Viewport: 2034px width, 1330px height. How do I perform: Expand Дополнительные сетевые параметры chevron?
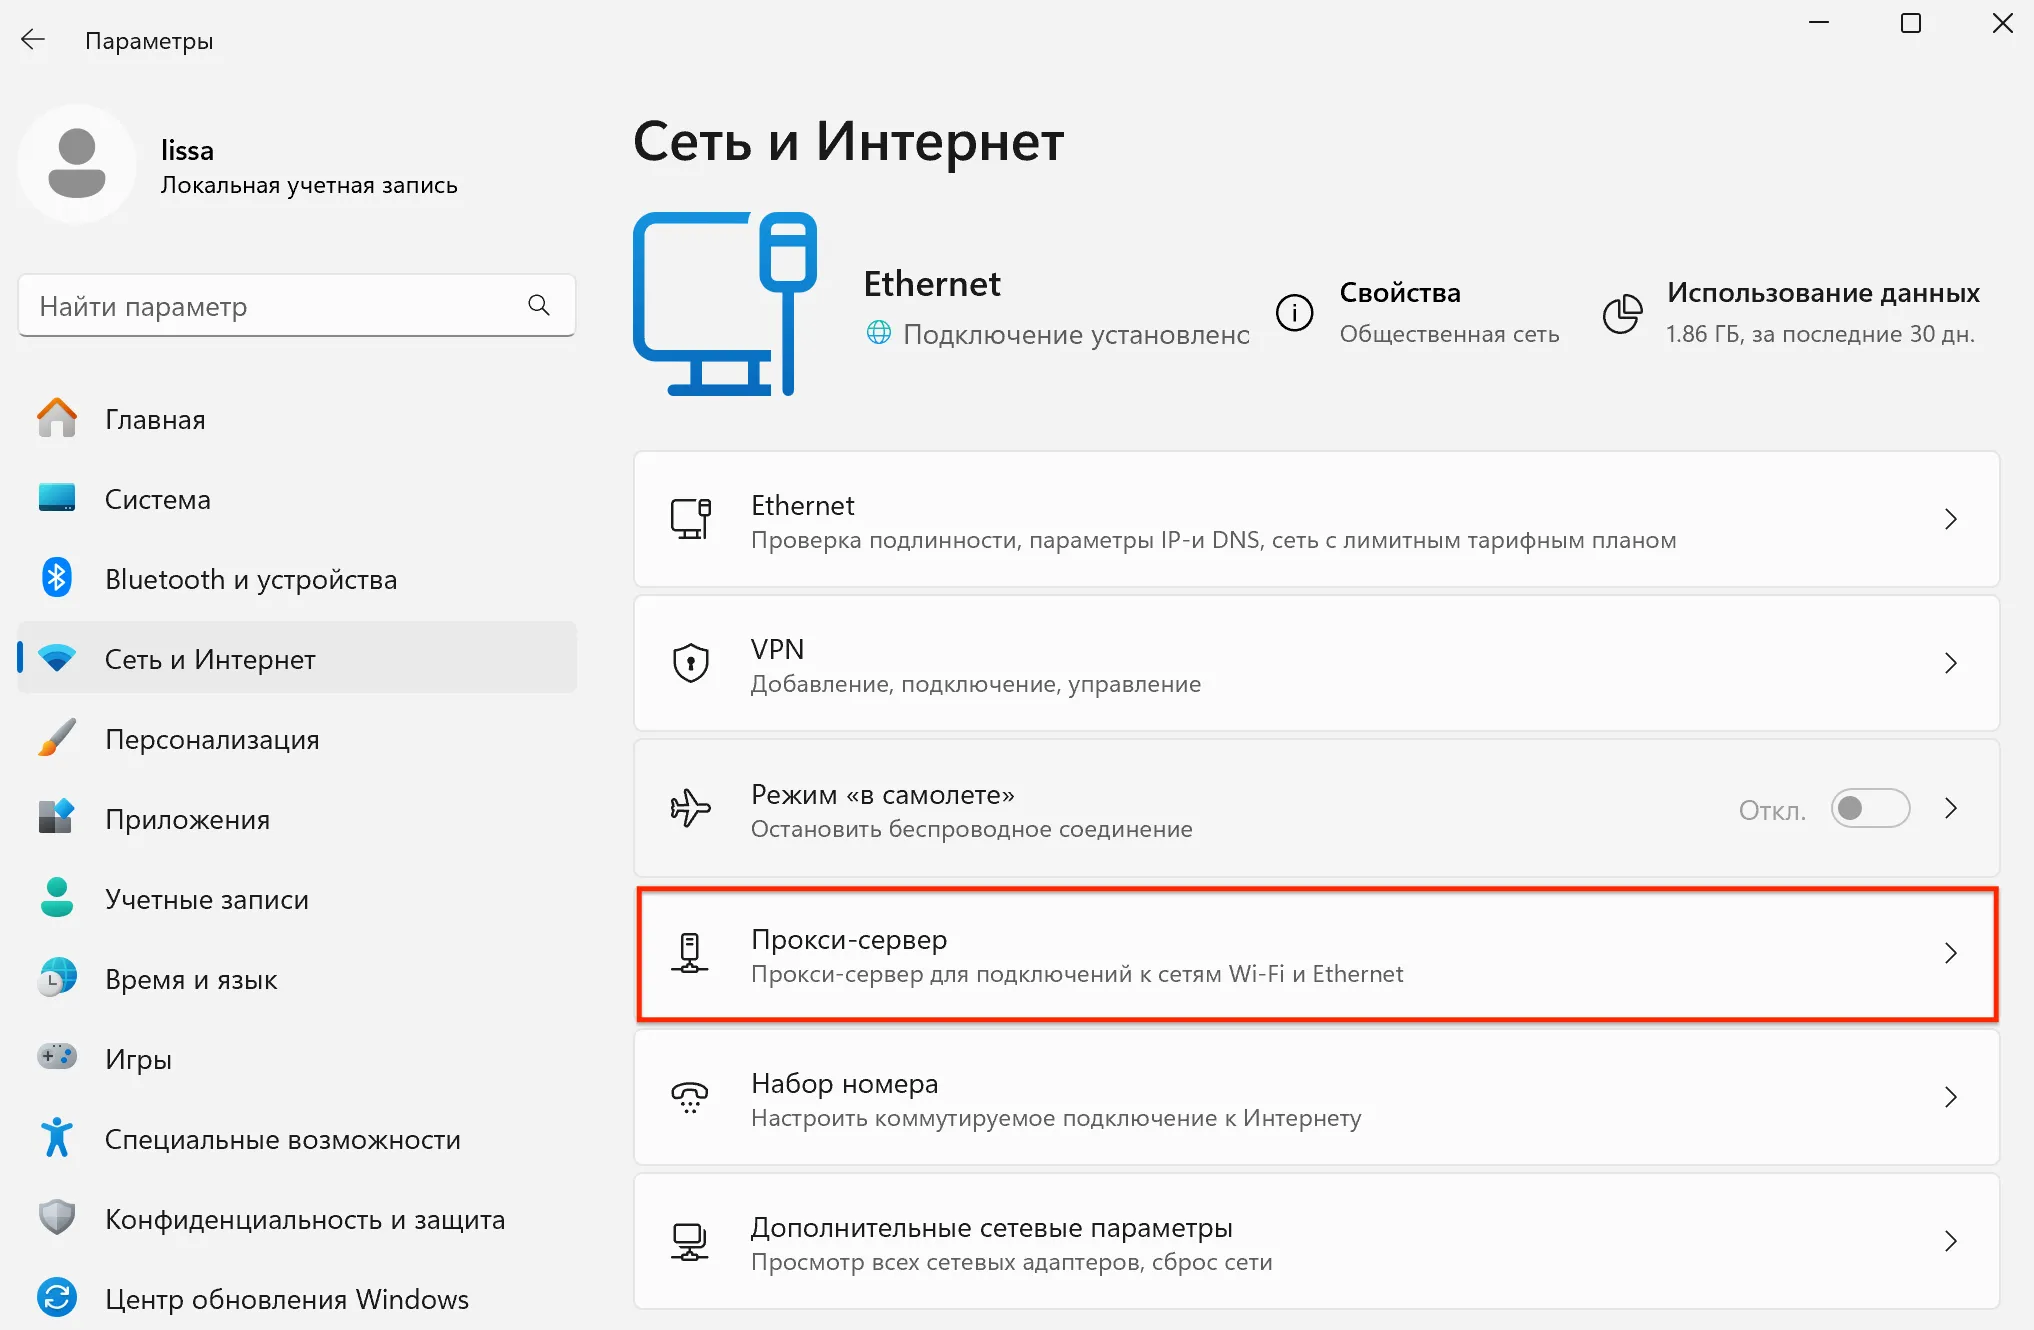1950,1241
